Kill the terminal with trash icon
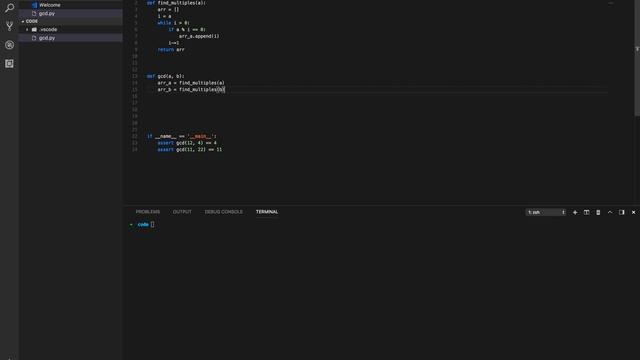 598,212
